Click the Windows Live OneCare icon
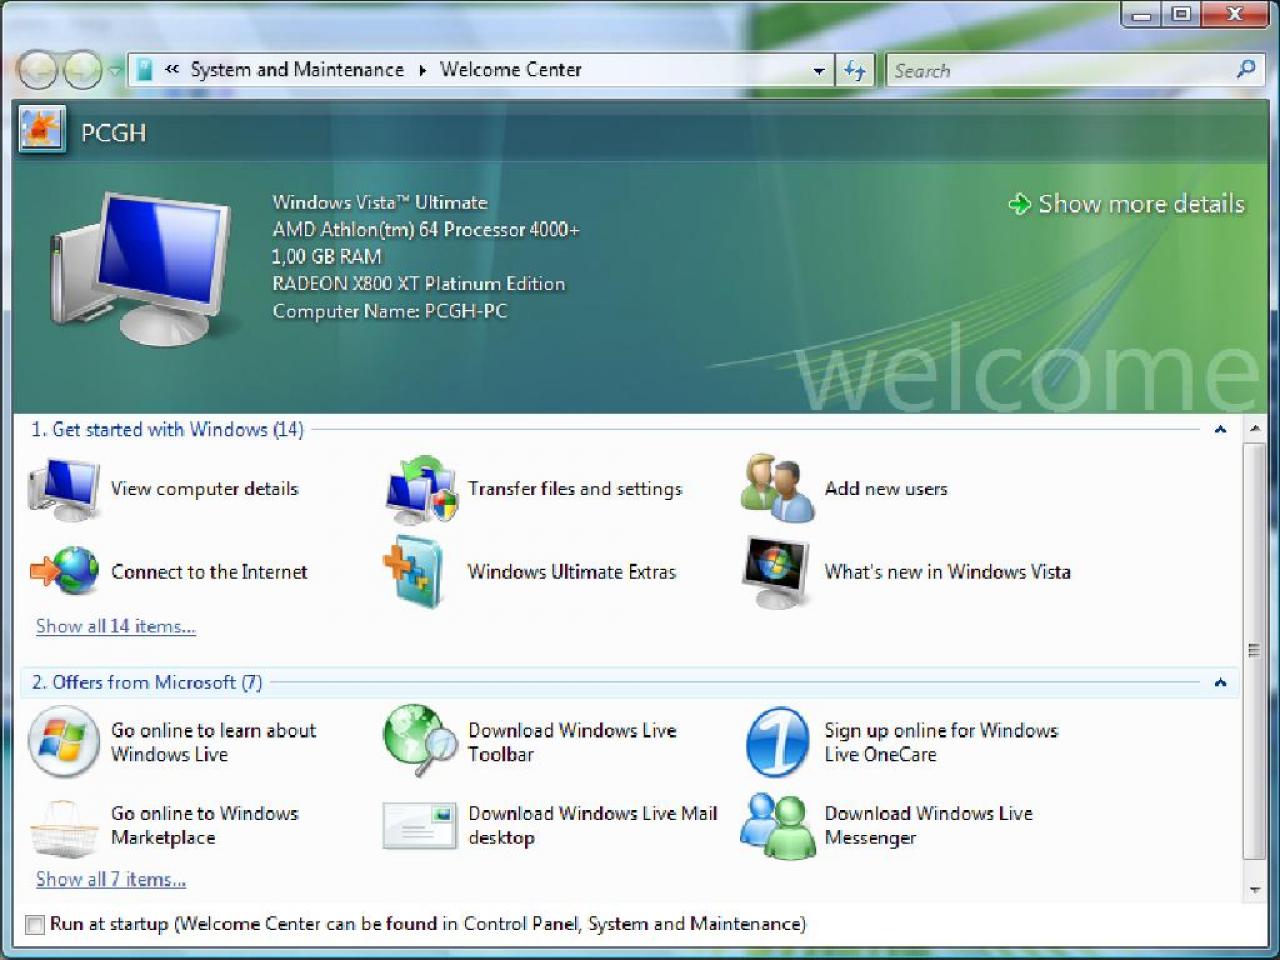 click(x=777, y=742)
